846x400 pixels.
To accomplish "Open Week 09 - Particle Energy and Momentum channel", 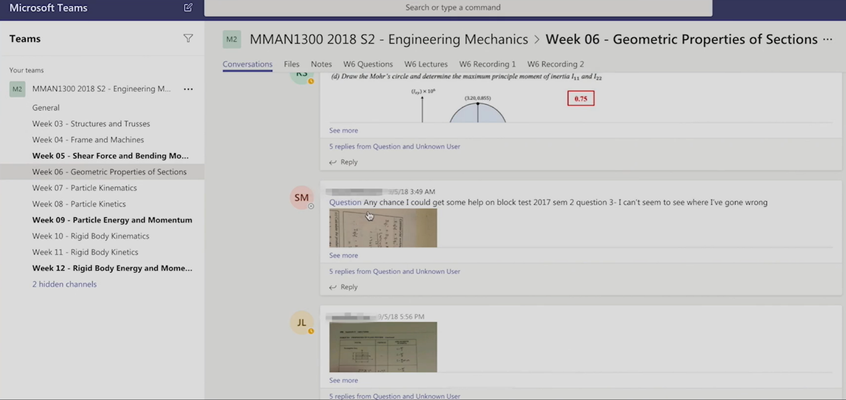I will click(x=102, y=220).
